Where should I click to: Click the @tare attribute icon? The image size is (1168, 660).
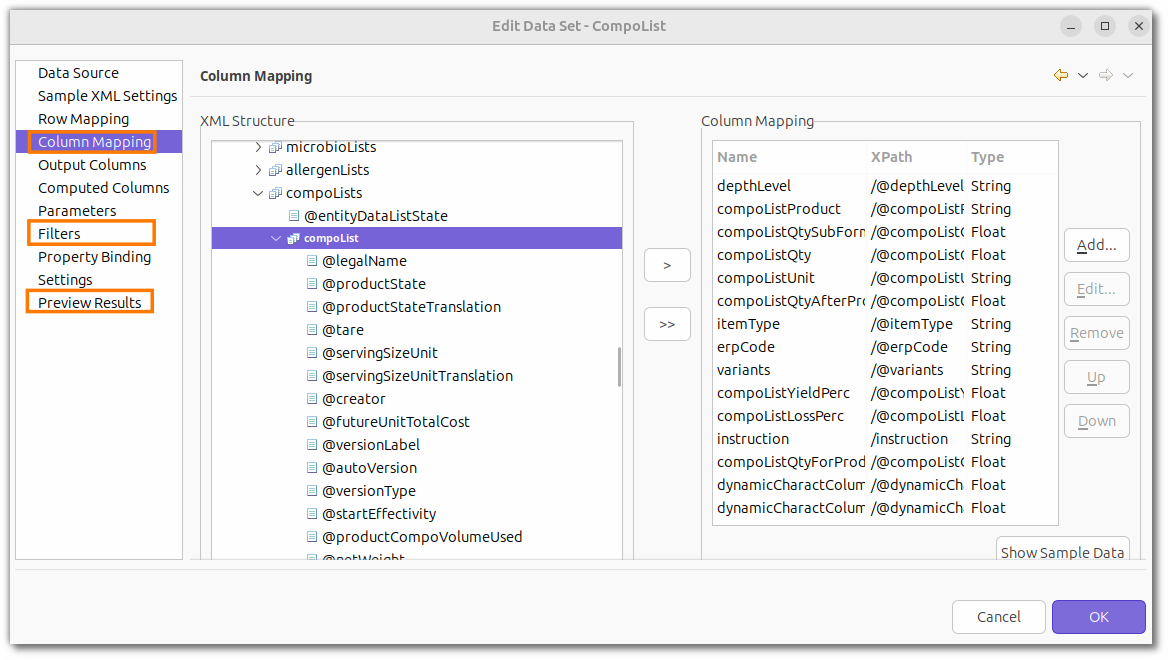312,330
